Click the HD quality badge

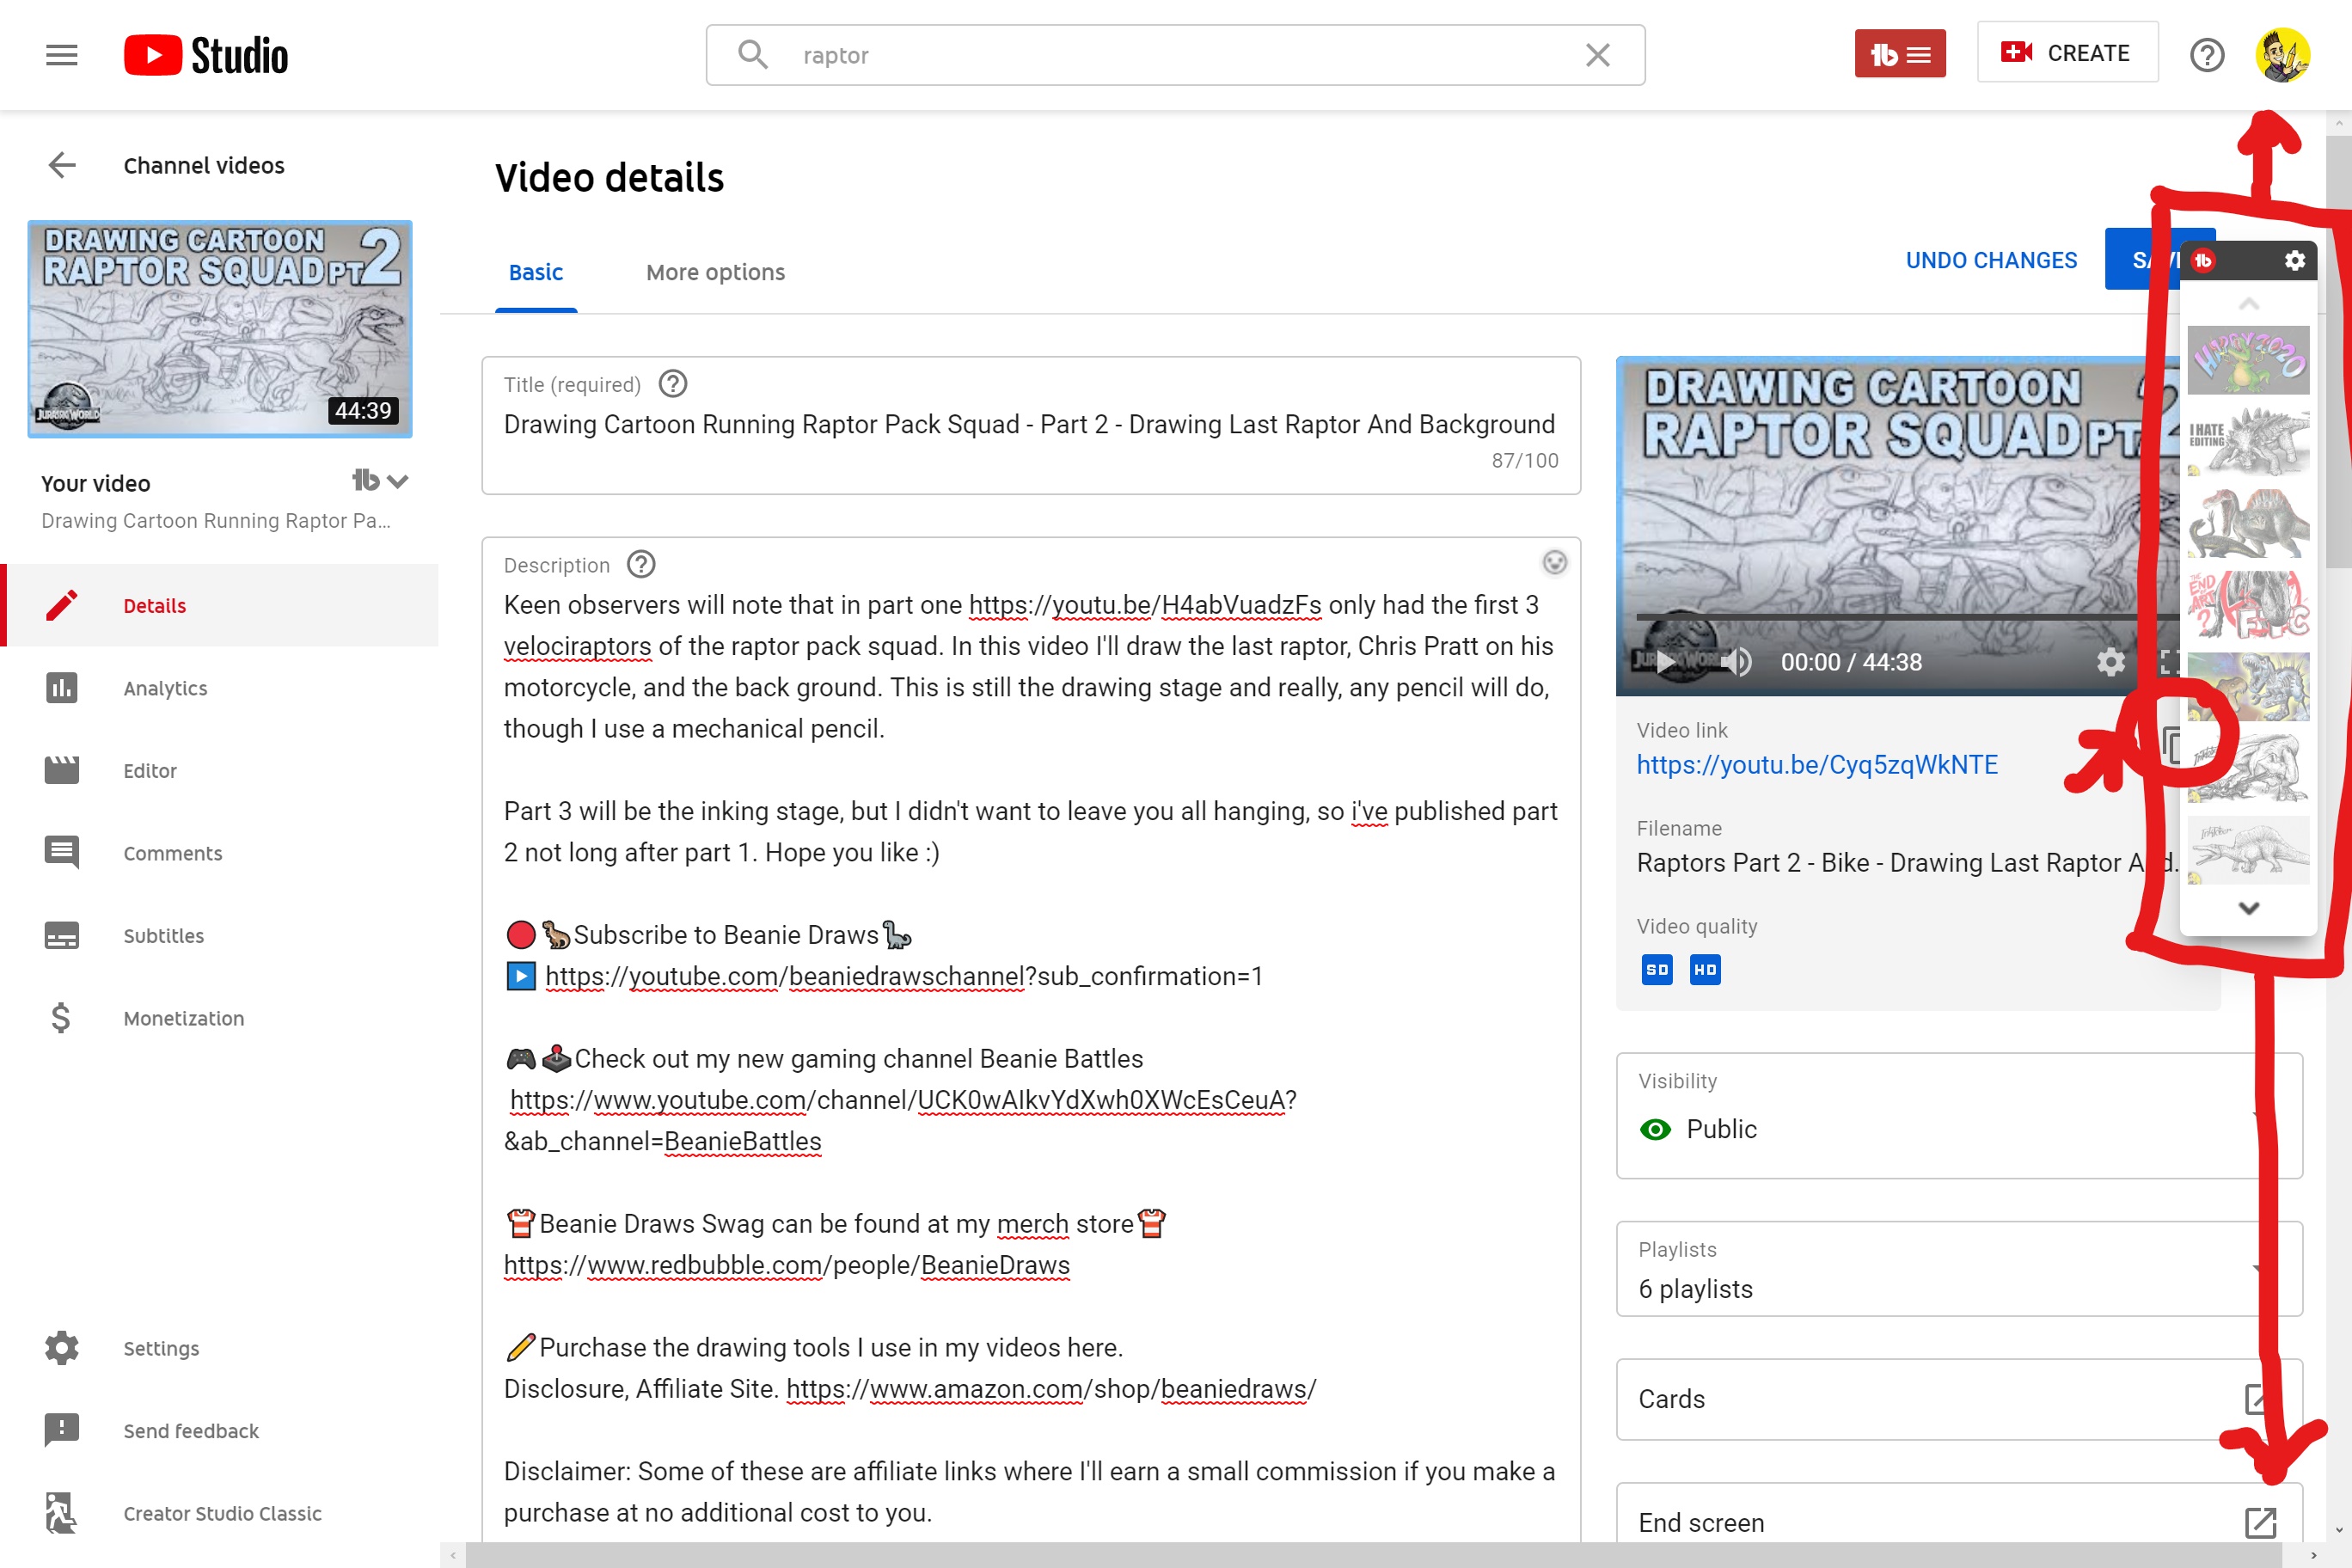click(1705, 969)
